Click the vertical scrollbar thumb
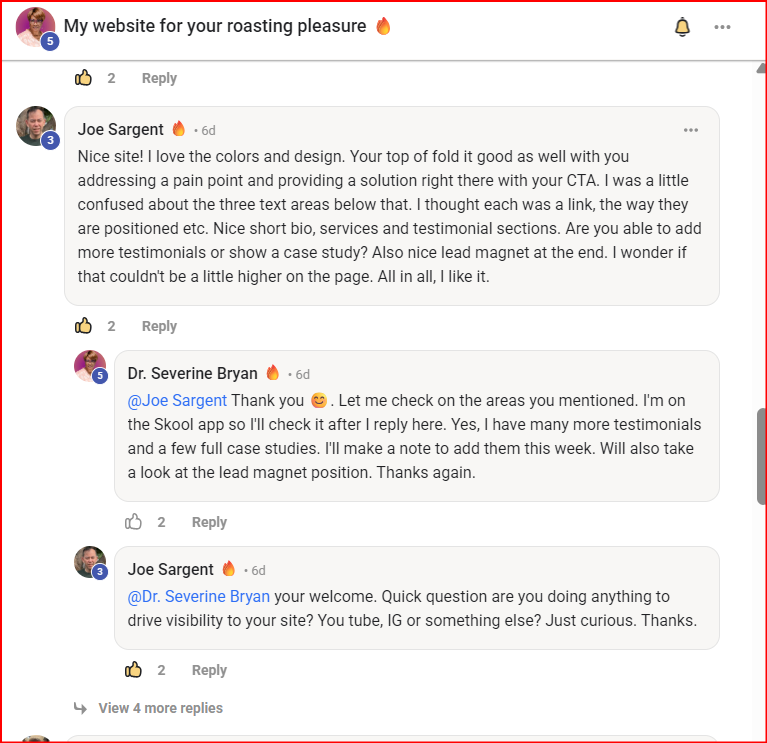 pos(761,455)
